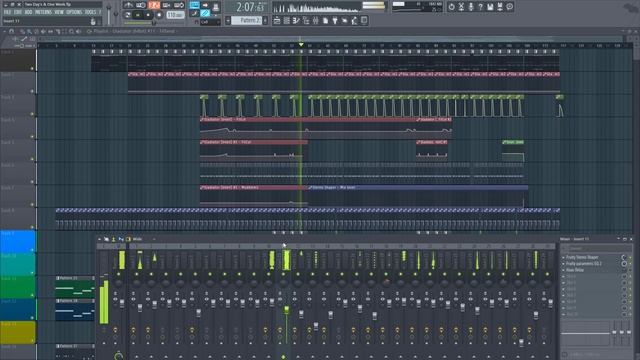Toggle the blue link icon in toolbar

coord(205,13)
